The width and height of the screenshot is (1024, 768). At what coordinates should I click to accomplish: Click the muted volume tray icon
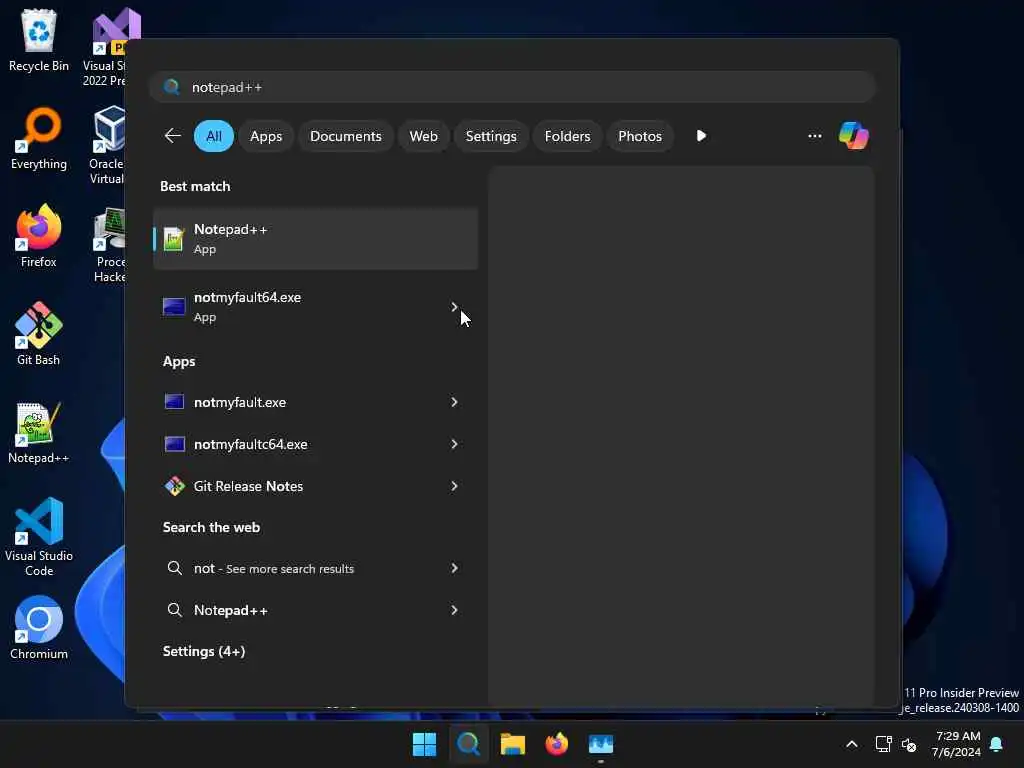(908, 744)
